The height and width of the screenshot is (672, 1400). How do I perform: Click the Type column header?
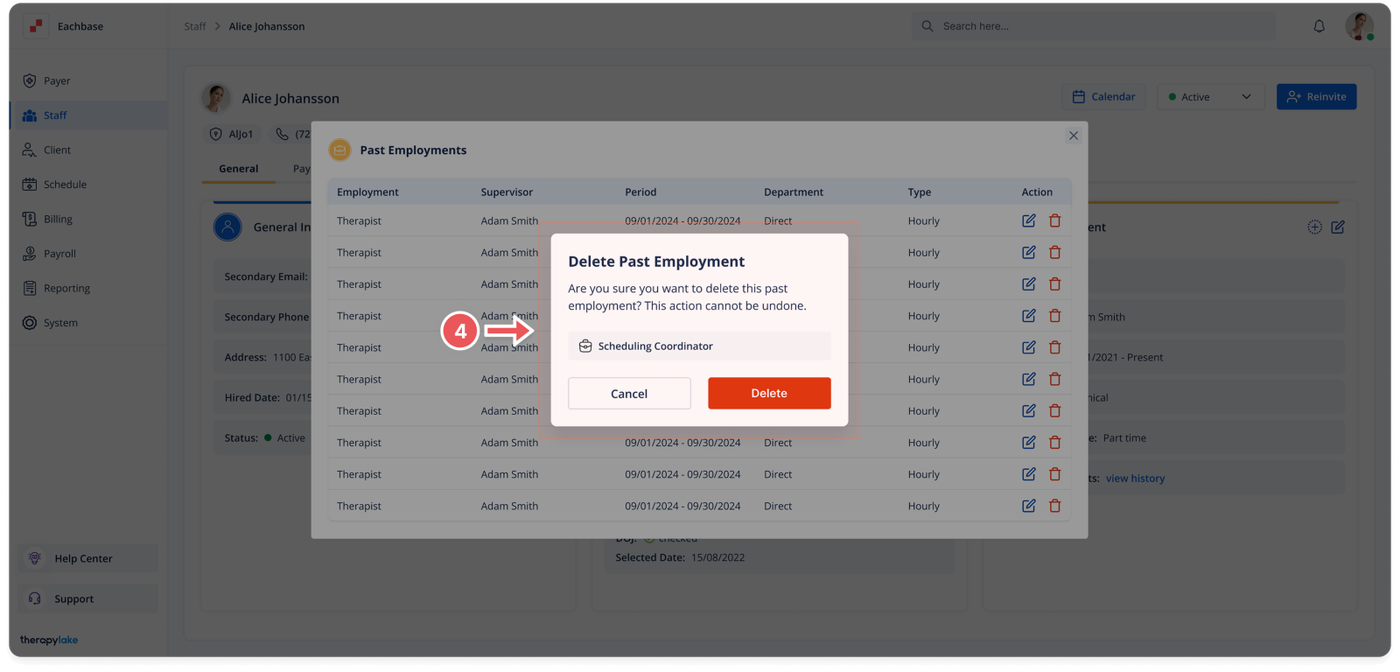pyautogui.click(x=919, y=192)
